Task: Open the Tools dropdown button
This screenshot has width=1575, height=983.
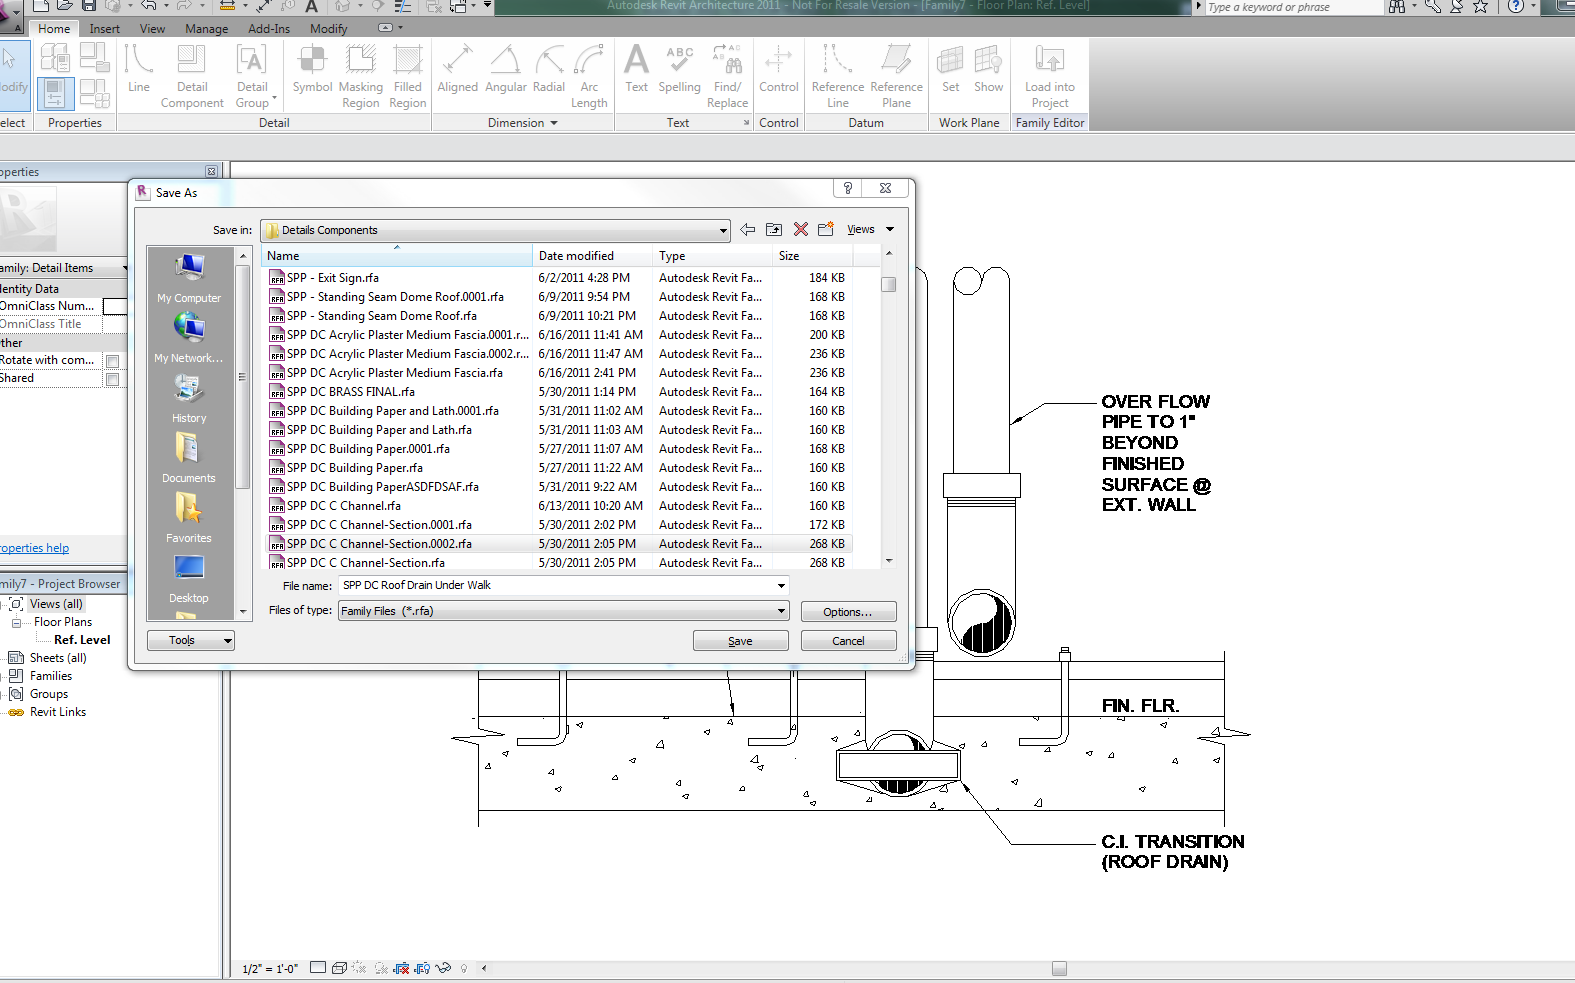Action: [x=190, y=640]
